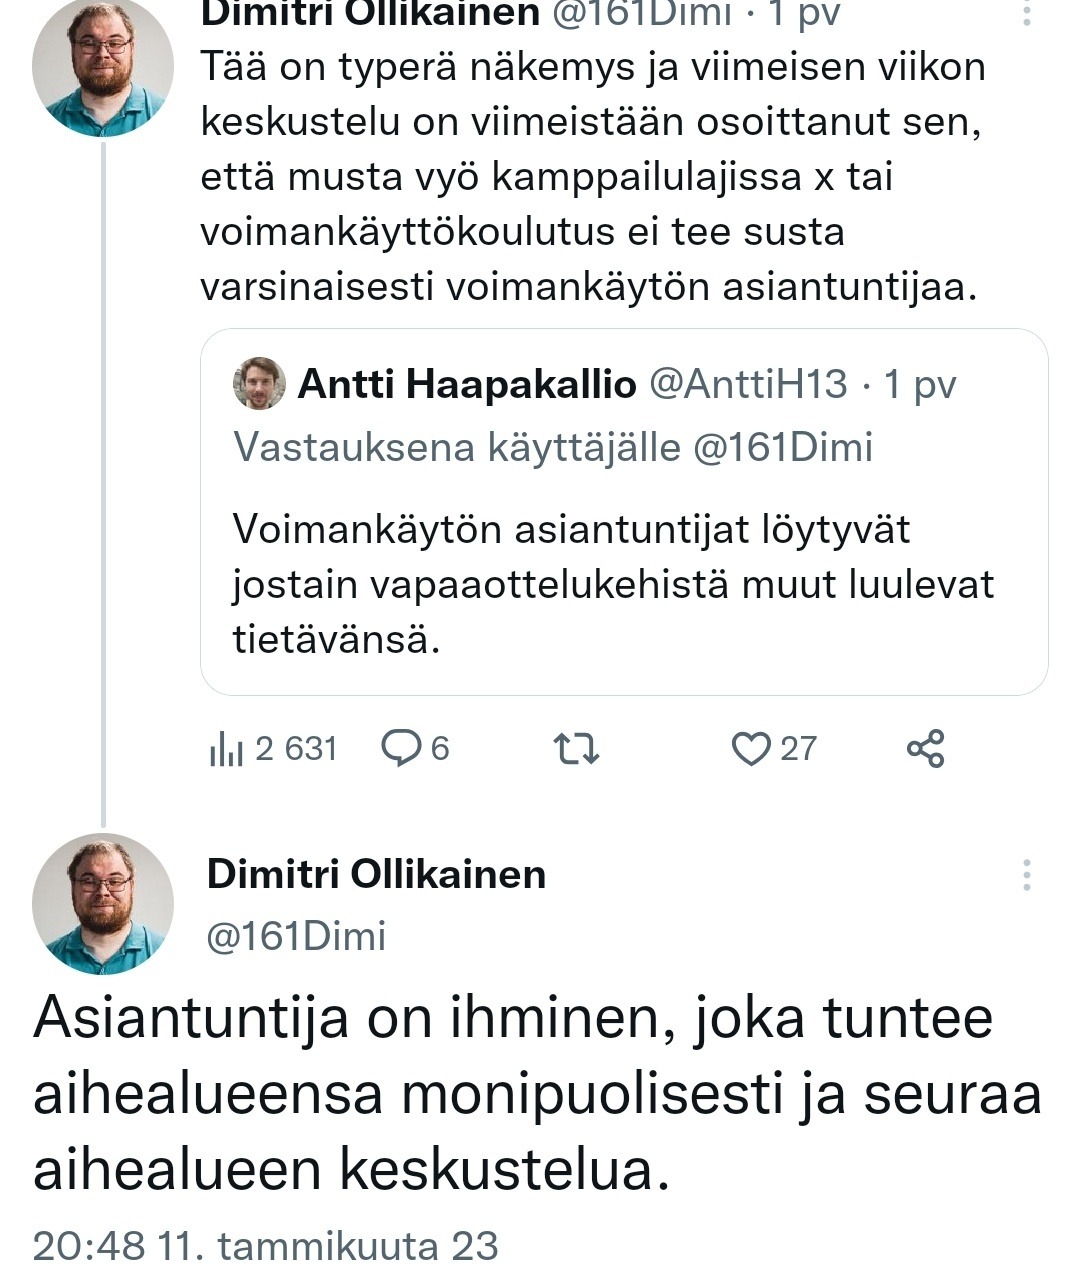The width and height of the screenshot is (1080, 1275).
Task: Click the main tweet text about Asiantuntija
Action: click(x=538, y=1094)
